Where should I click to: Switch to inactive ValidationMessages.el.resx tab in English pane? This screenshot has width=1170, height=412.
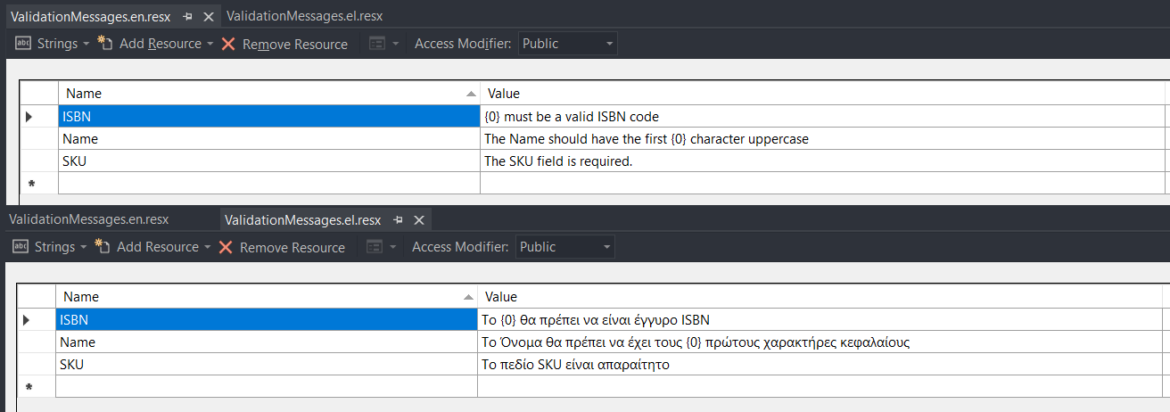tap(304, 16)
